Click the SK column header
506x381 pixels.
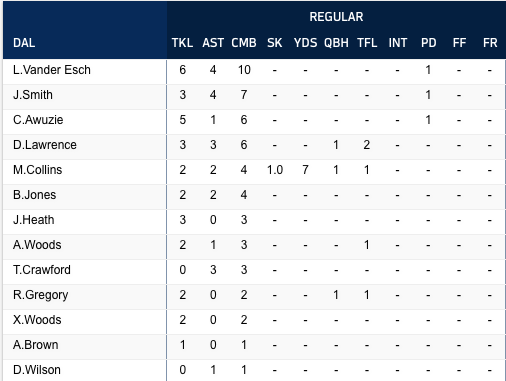pyautogui.click(x=274, y=43)
